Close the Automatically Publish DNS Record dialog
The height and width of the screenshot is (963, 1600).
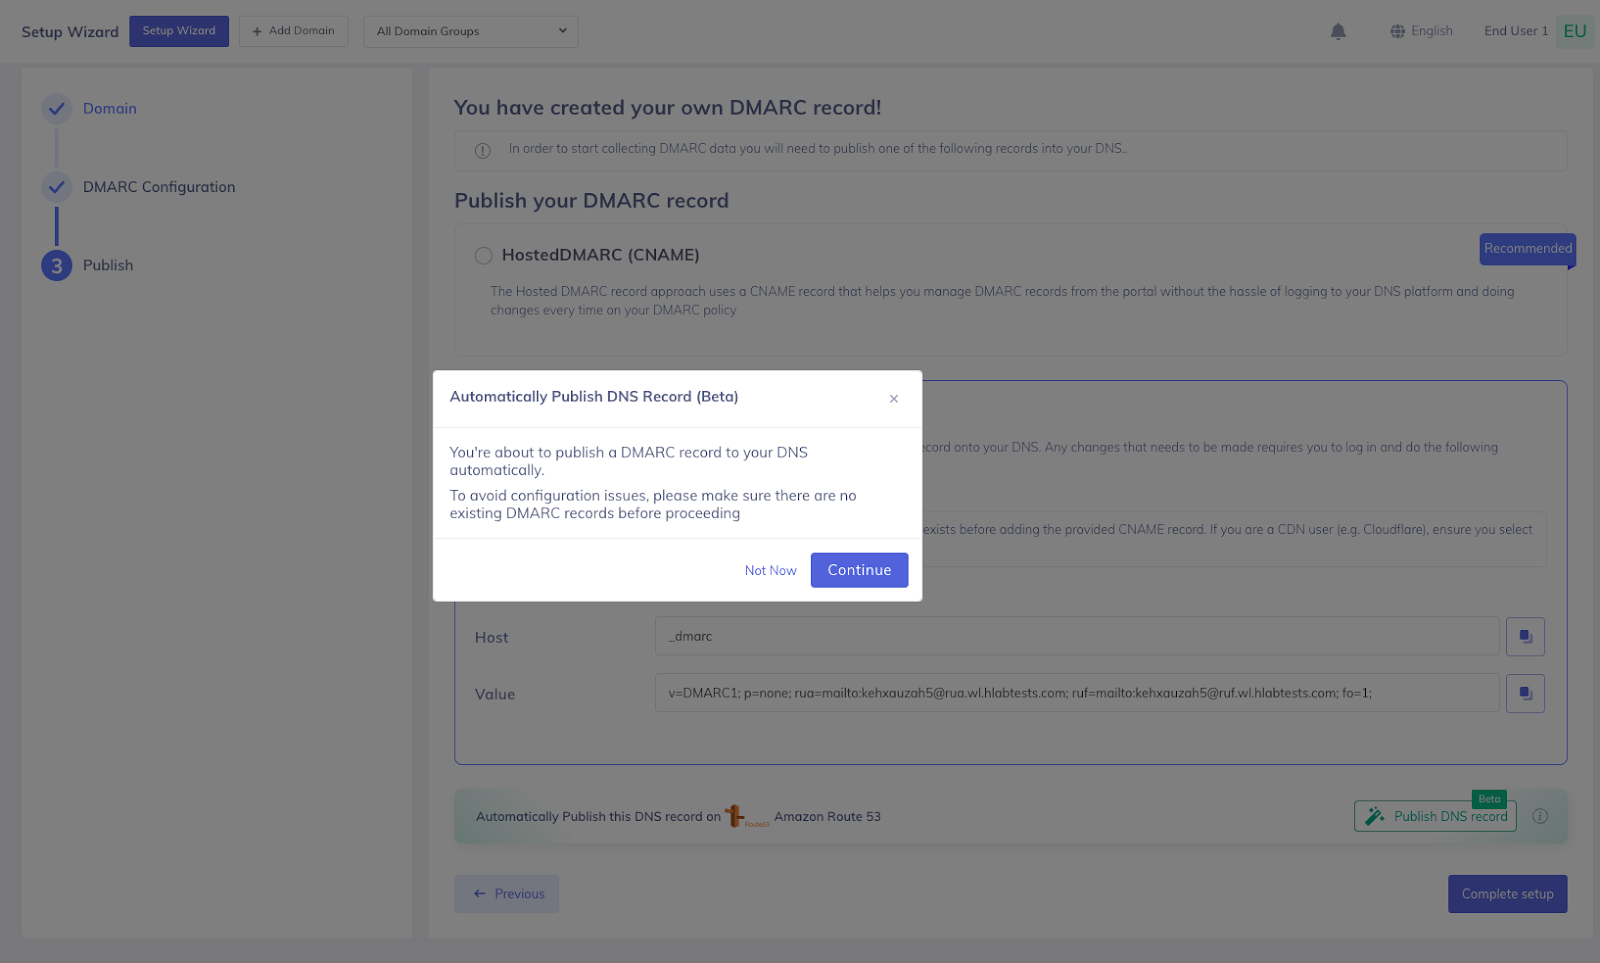[894, 399]
